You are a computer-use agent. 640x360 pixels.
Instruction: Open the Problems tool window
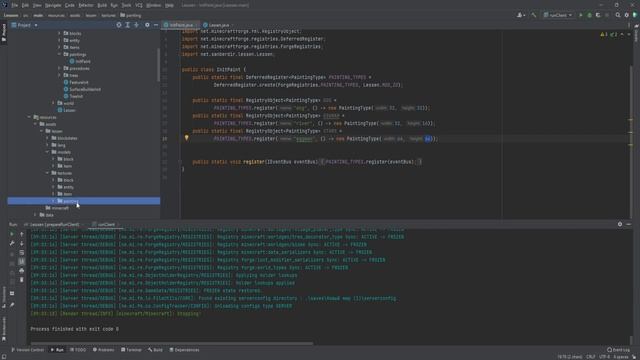103,350
